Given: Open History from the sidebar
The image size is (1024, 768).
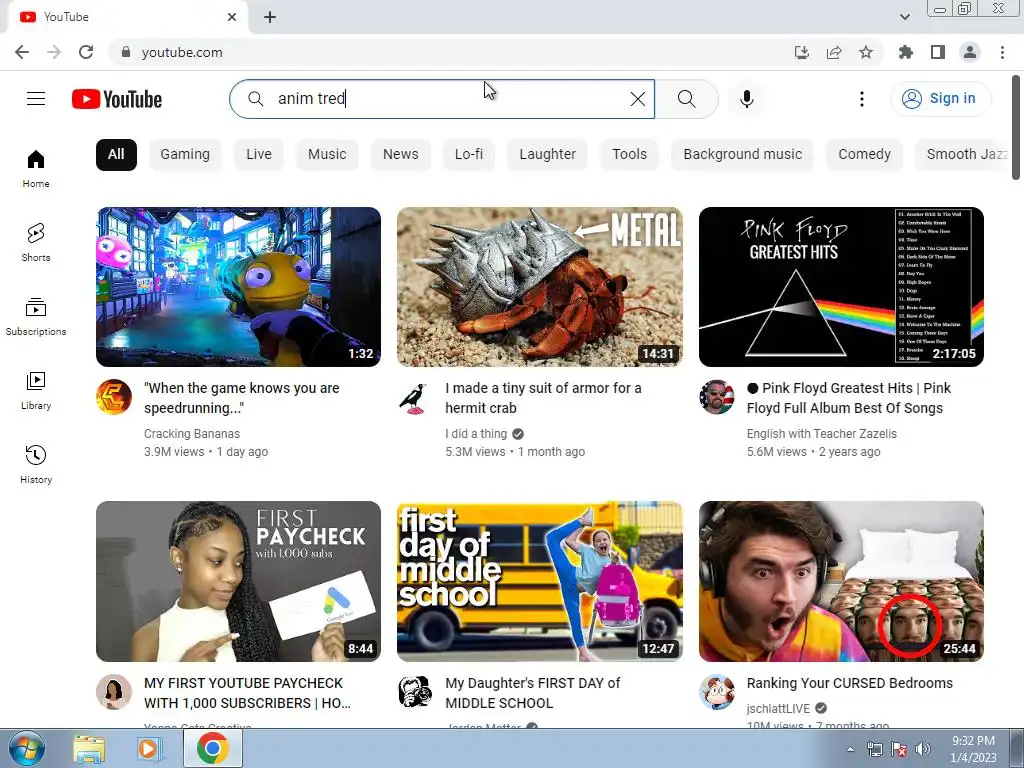Looking at the screenshot, I should click(x=36, y=464).
